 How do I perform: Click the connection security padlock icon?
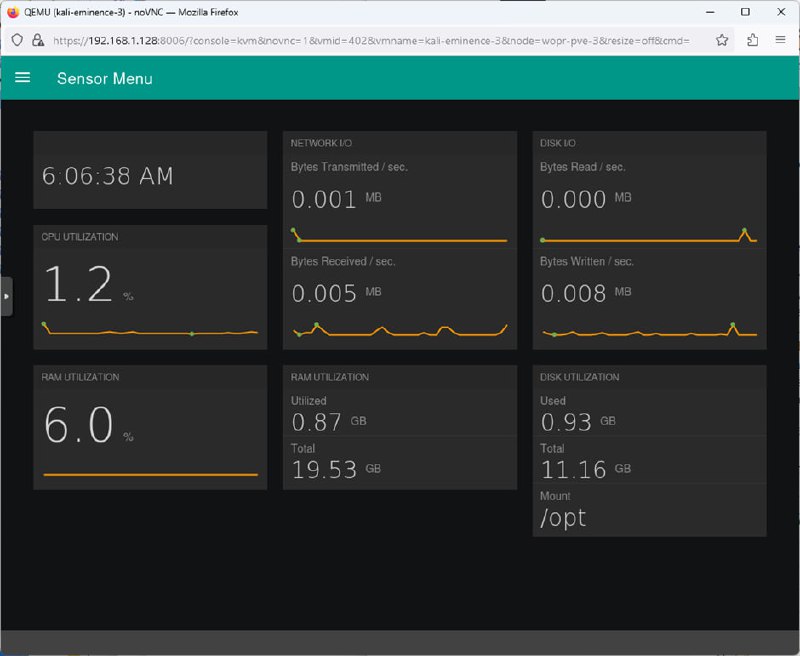tap(37, 41)
